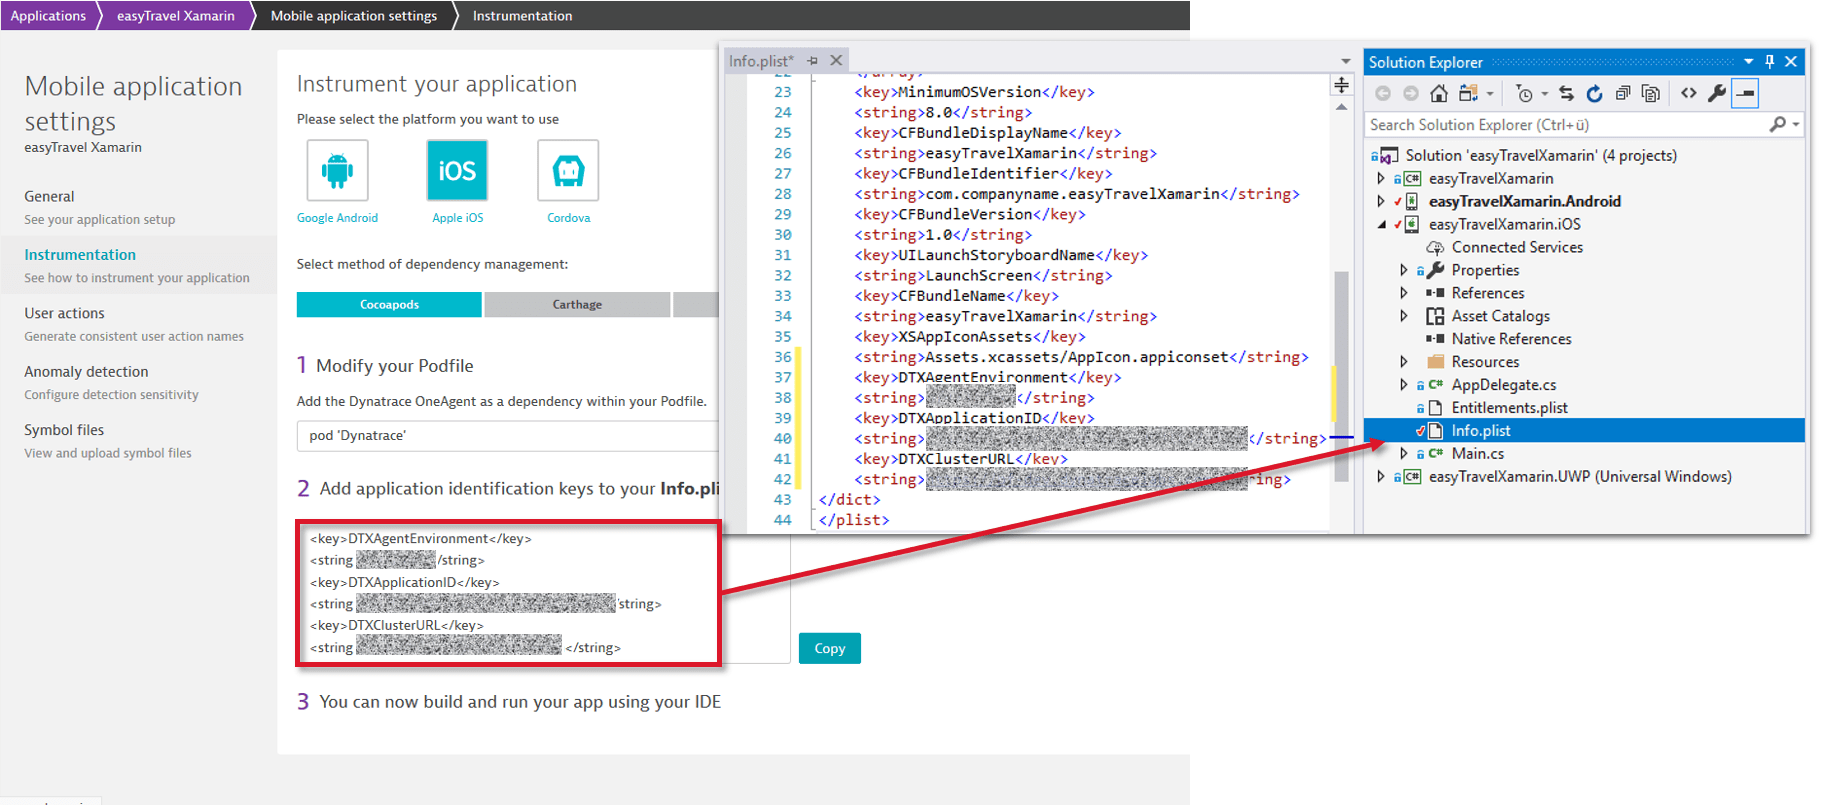Refresh the Solution Explorer

point(1594,93)
